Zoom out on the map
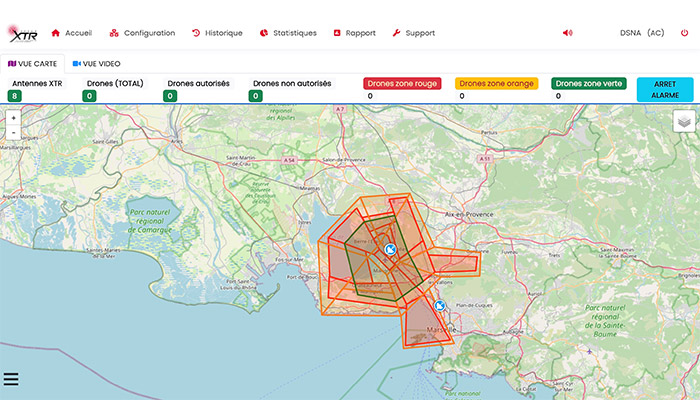The image size is (700, 400). tap(13, 132)
